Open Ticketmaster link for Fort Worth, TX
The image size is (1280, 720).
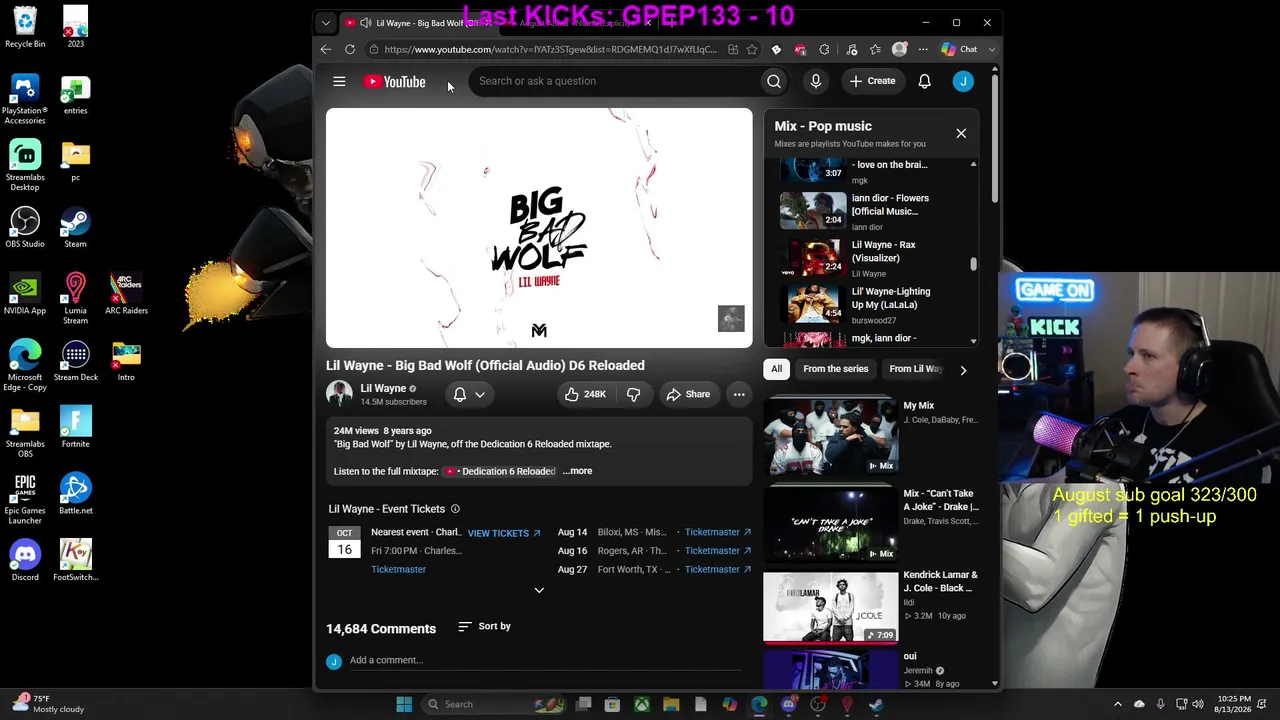[x=718, y=570]
